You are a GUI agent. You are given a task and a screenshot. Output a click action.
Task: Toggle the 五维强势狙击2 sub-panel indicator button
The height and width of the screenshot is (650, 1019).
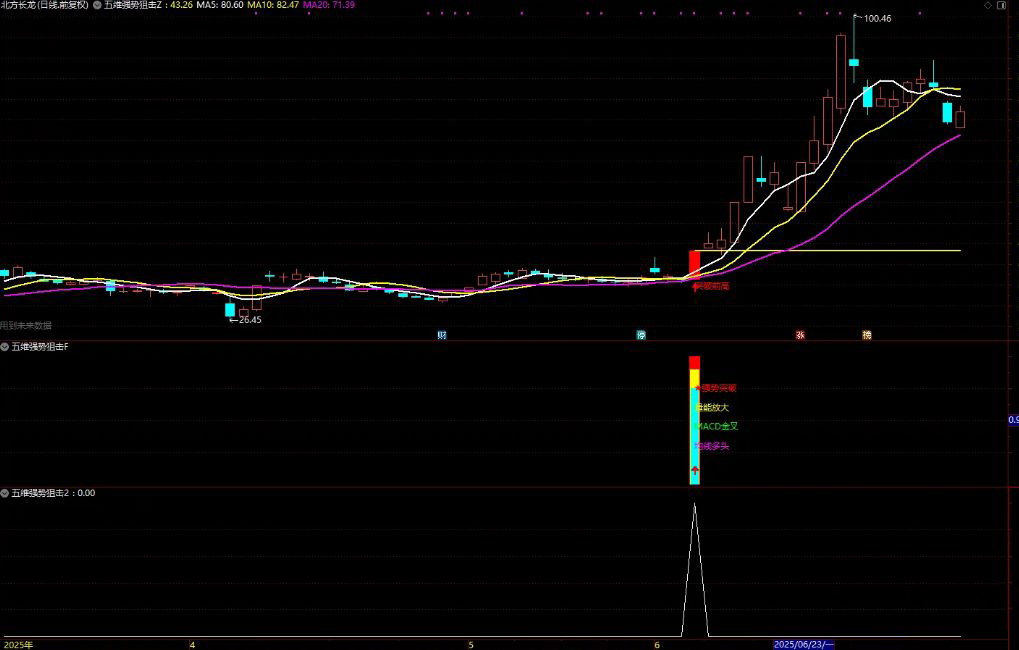click(x=5, y=493)
